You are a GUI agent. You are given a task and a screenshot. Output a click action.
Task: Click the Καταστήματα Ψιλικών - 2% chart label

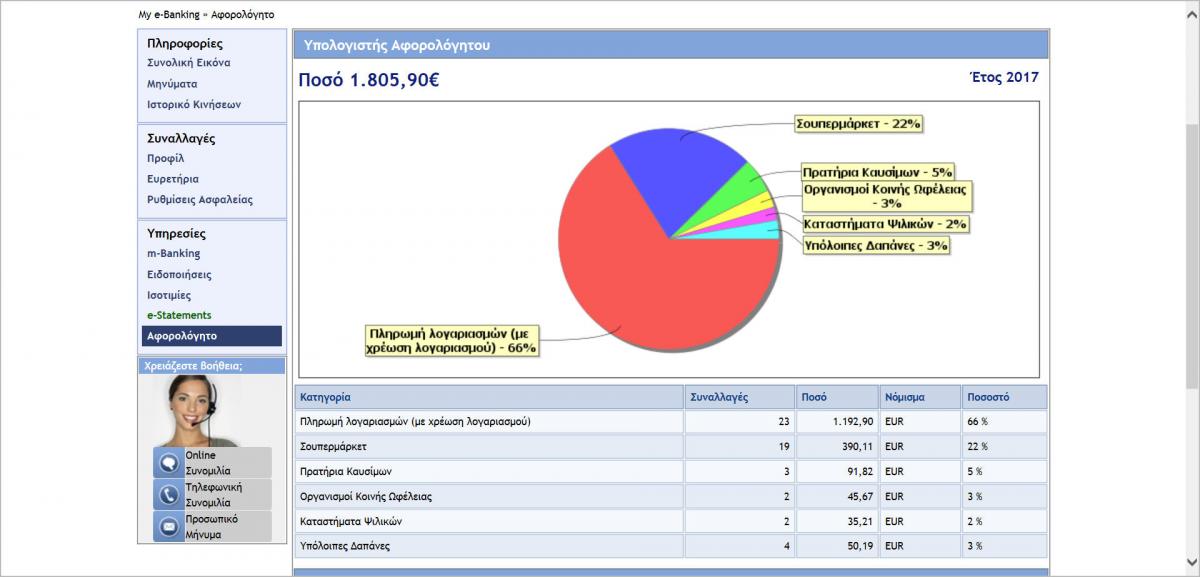click(x=886, y=224)
